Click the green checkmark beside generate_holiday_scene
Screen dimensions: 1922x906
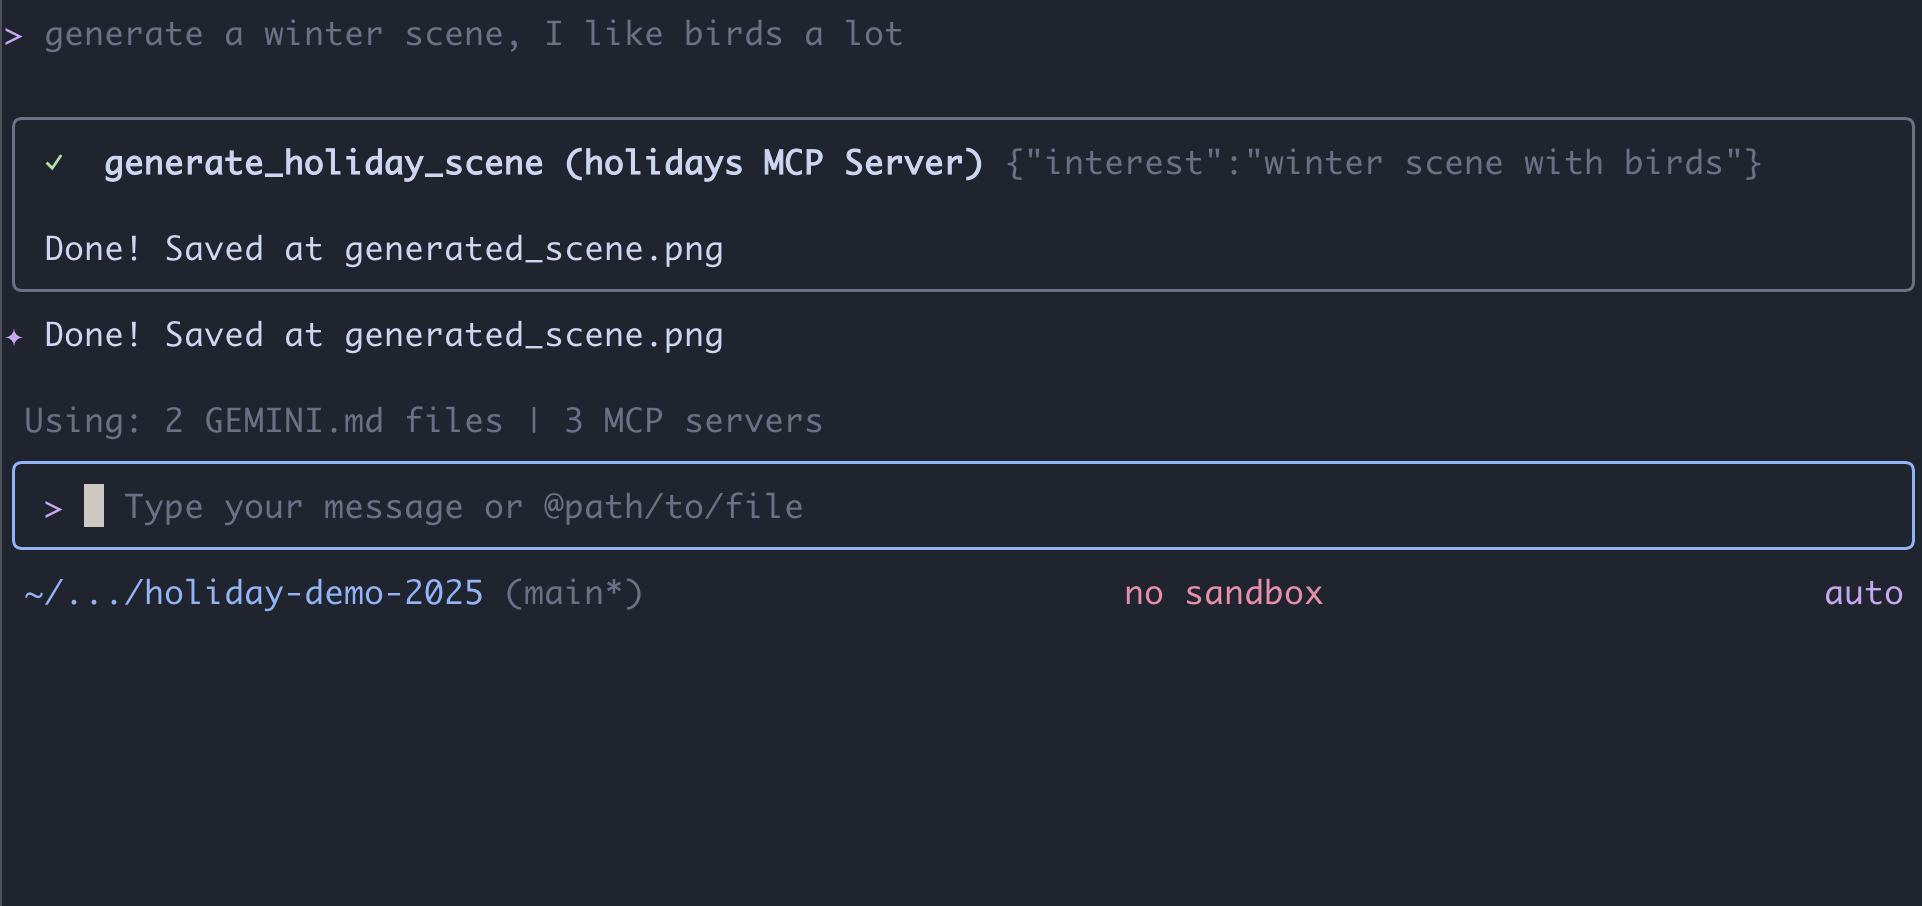tap(54, 163)
